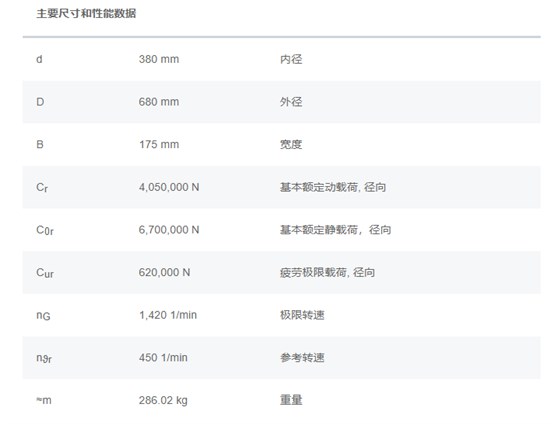Click the value '4,050,000 N'
Viewport: 560px width, 424px height.
click(x=169, y=187)
